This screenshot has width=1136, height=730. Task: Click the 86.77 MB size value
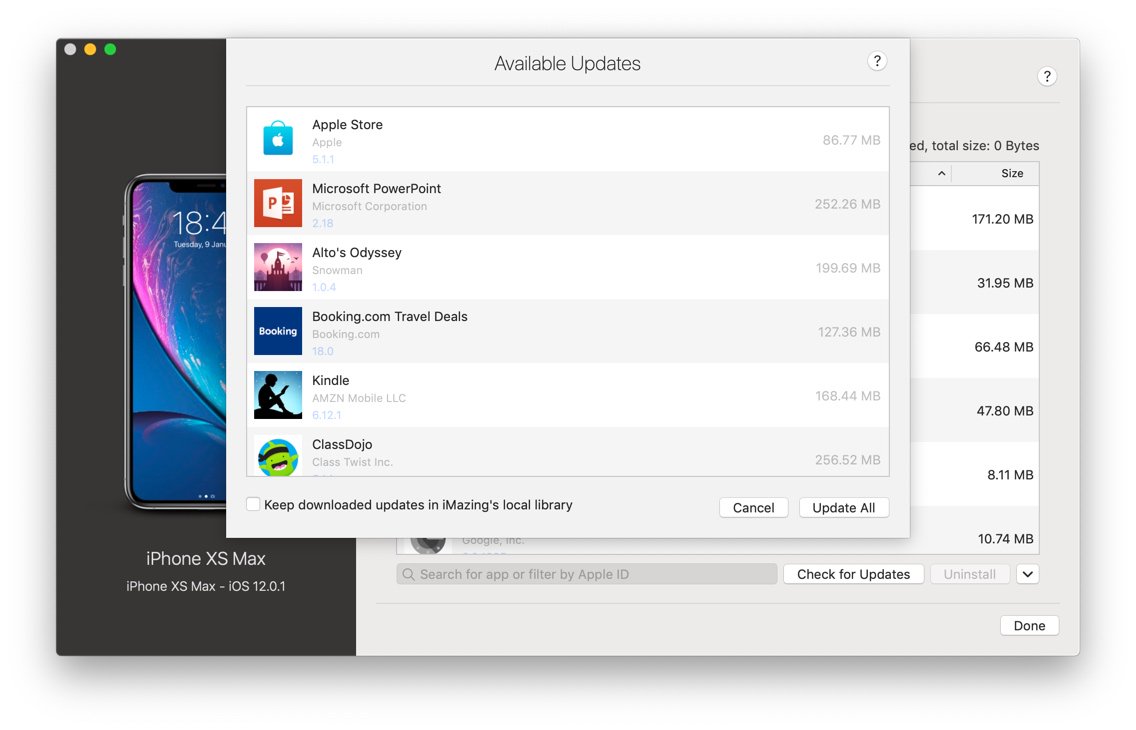click(851, 140)
